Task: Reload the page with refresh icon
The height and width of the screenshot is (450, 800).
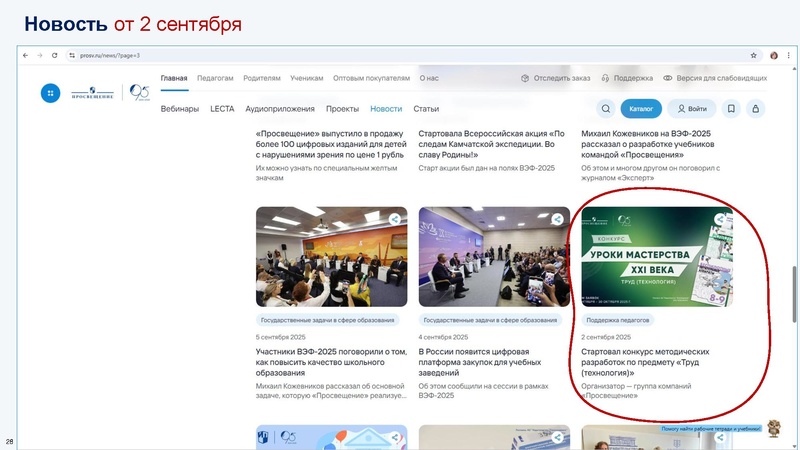Action: 55,55
